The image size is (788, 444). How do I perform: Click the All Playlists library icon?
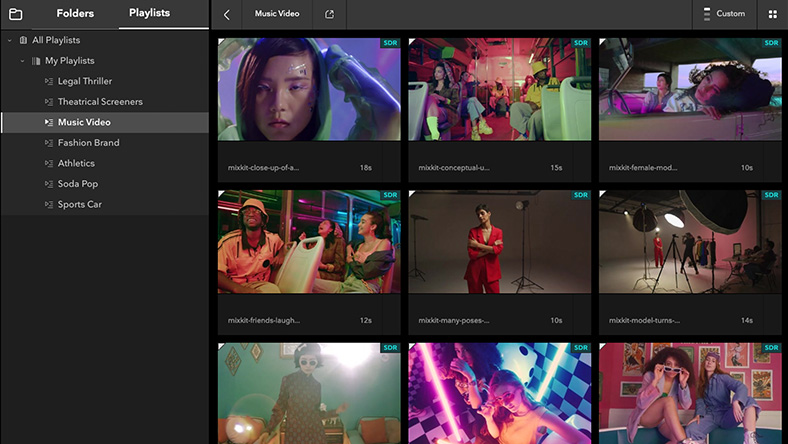coord(23,40)
